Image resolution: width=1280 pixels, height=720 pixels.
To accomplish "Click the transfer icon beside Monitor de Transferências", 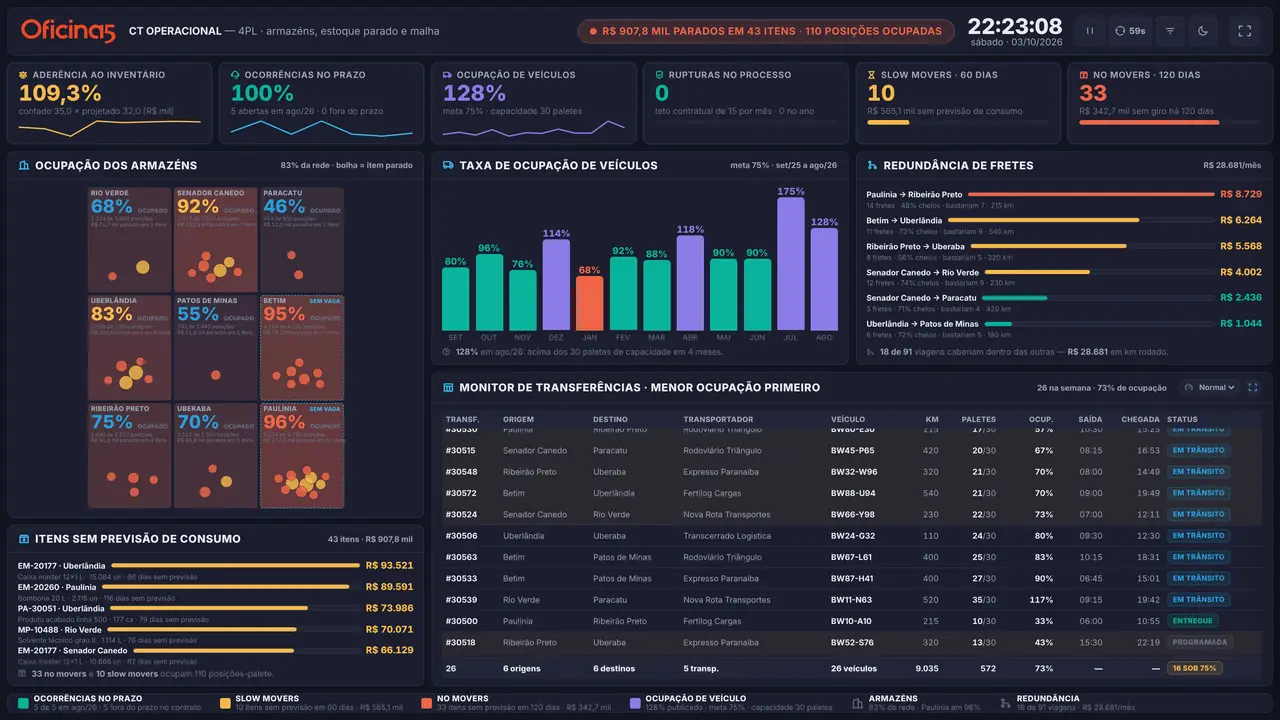I will coord(448,388).
